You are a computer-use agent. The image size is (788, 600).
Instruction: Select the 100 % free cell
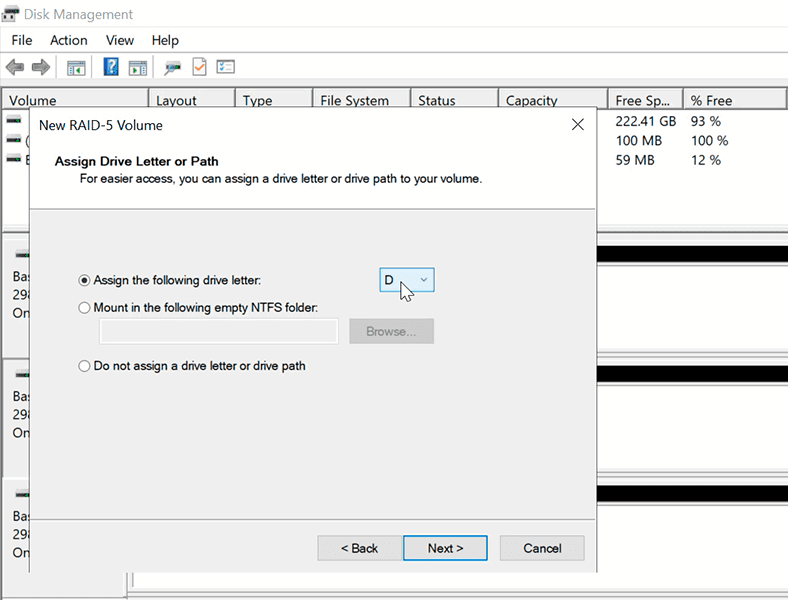709,141
